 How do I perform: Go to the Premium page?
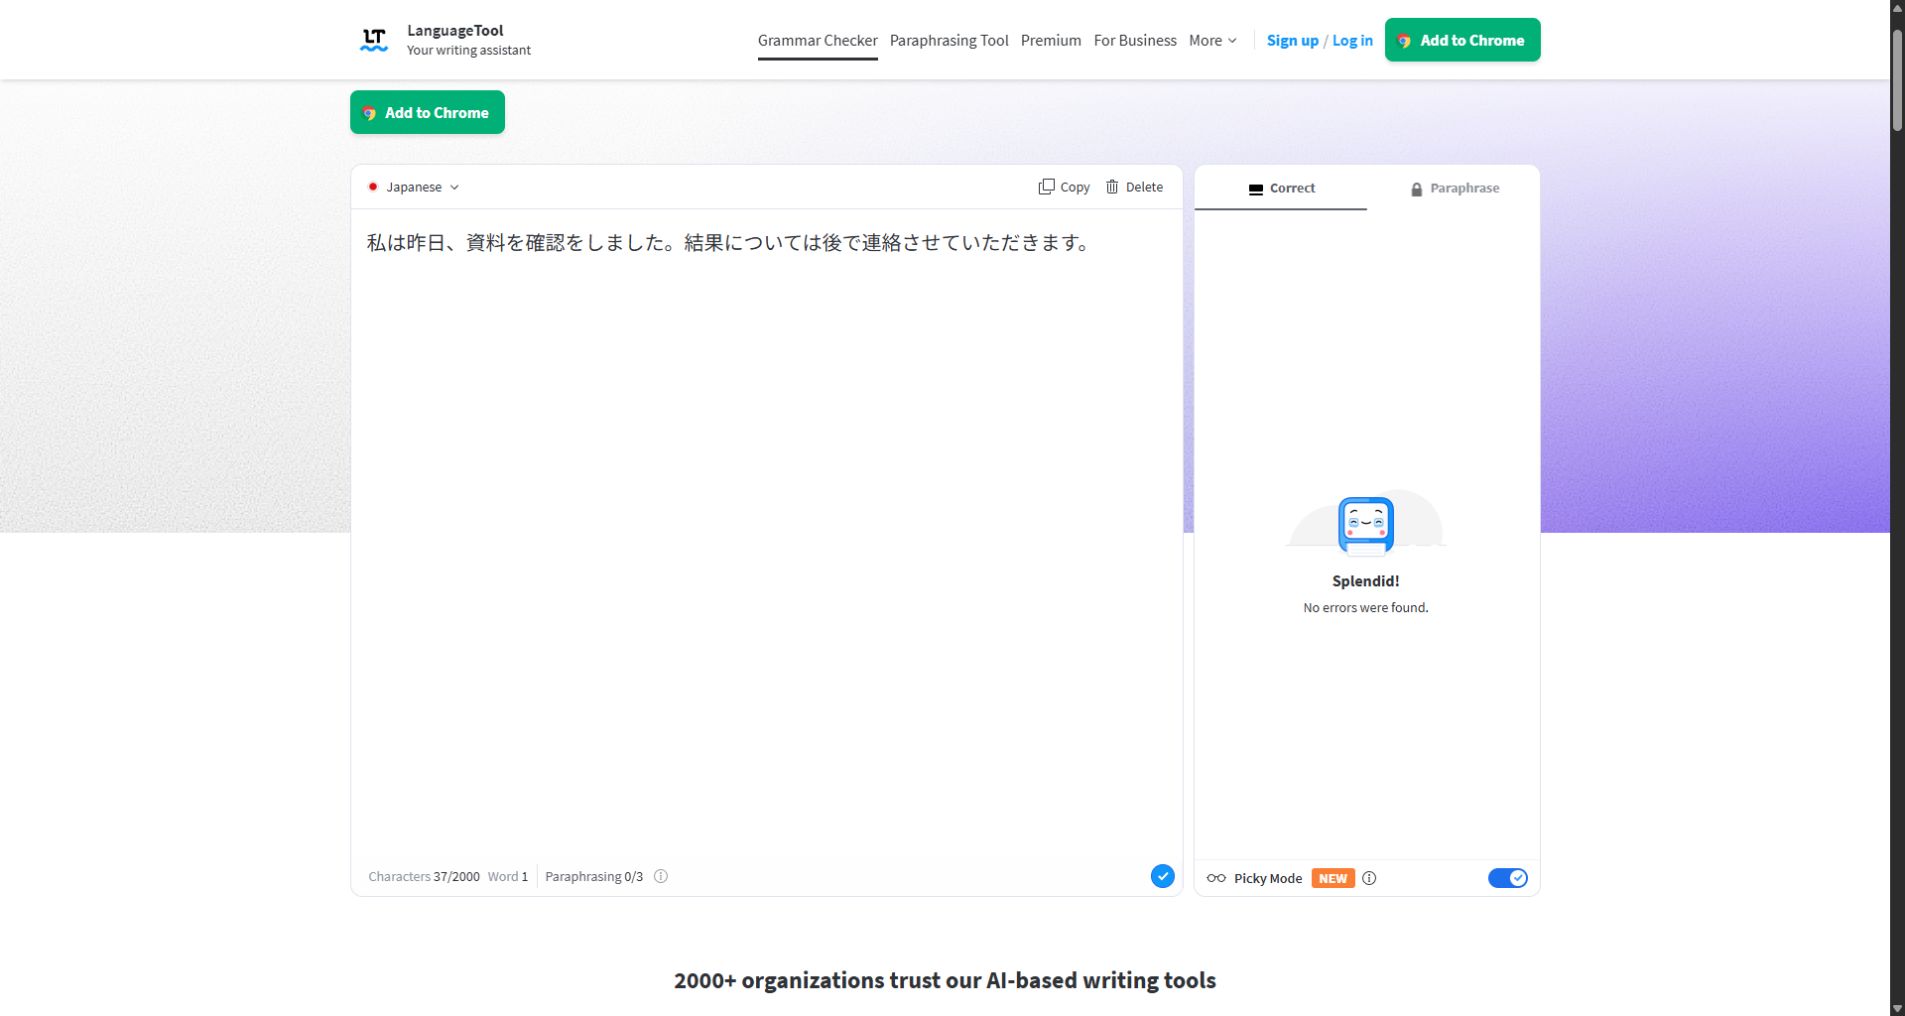(1051, 40)
